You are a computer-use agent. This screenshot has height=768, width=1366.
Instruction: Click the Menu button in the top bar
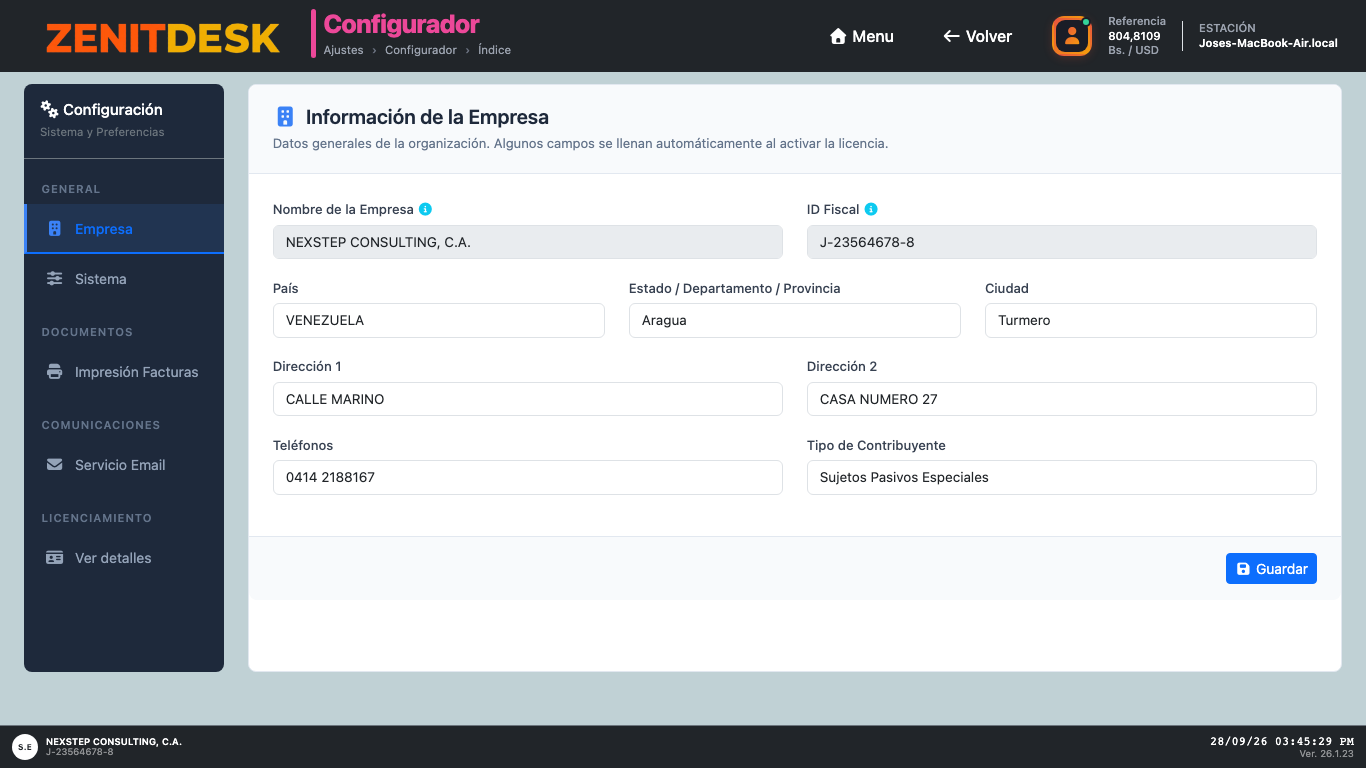(x=862, y=36)
